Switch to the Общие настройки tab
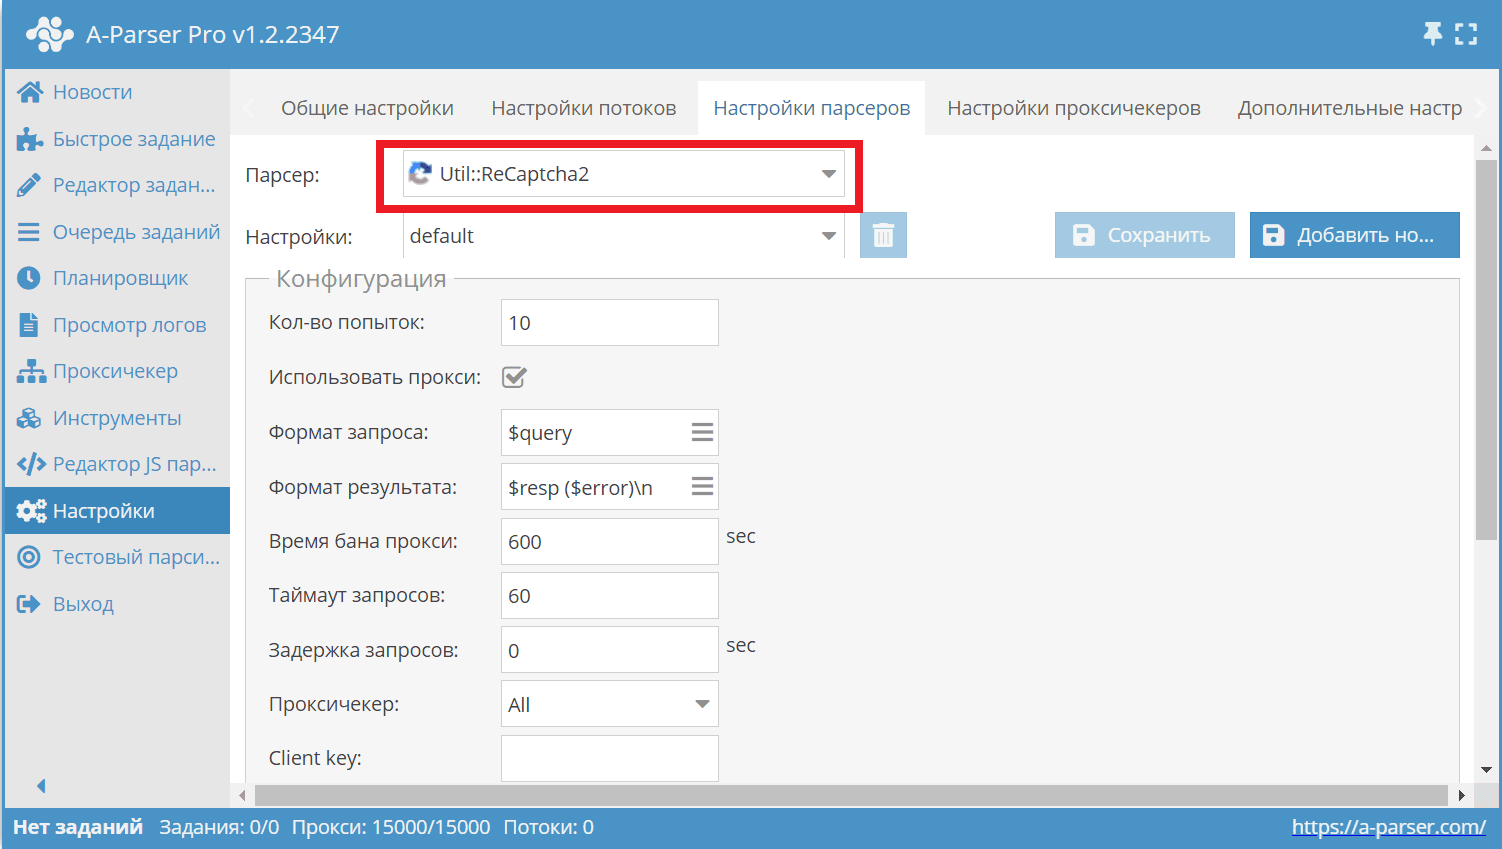This screenshot has height=849, width=1502. point(367,108)
